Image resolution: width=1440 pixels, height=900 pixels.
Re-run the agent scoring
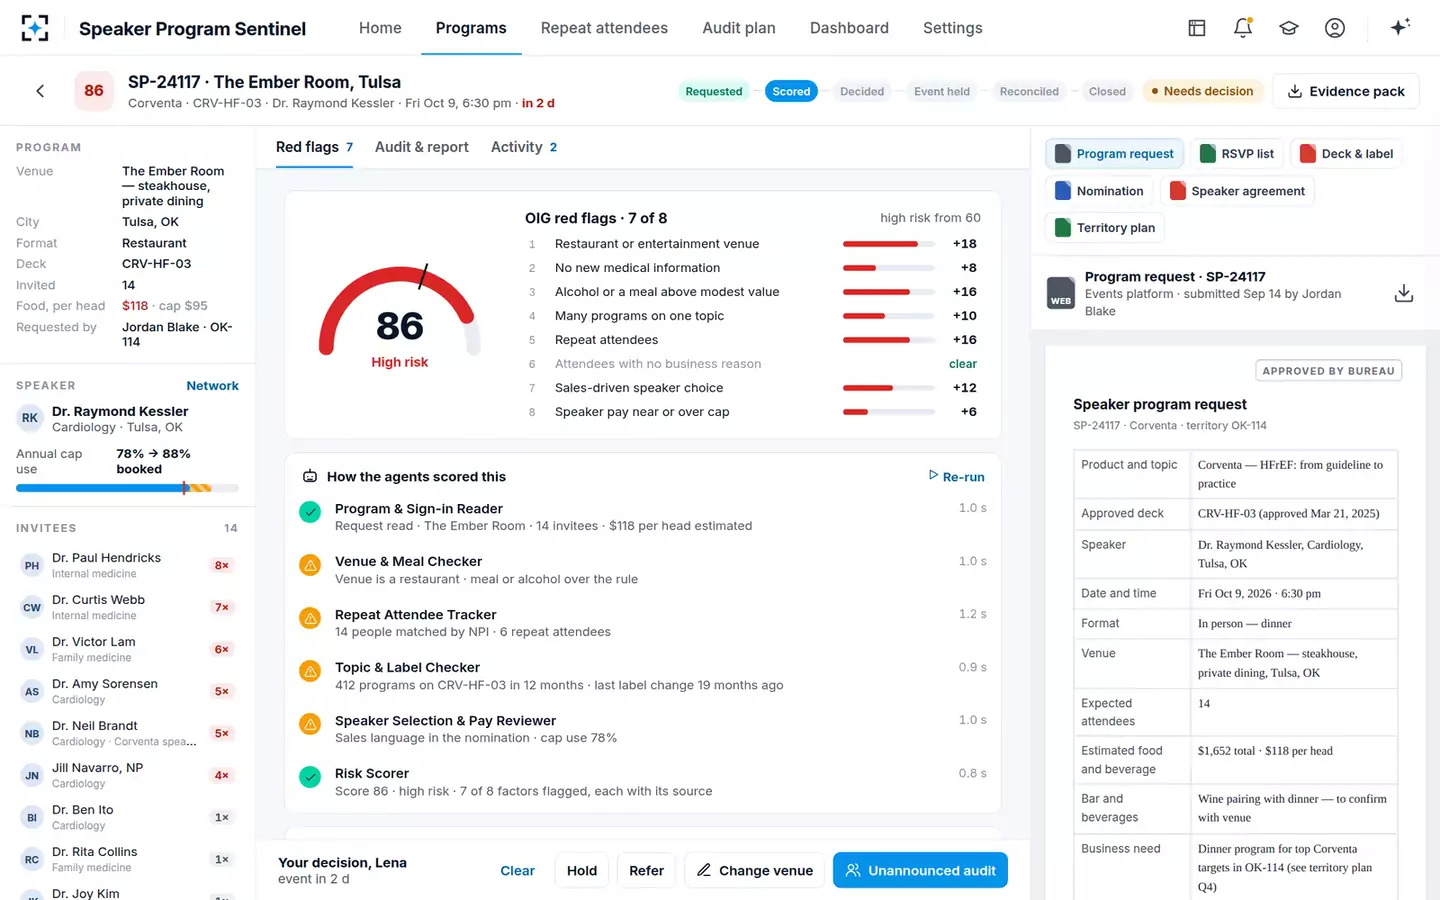coord(957,477)
